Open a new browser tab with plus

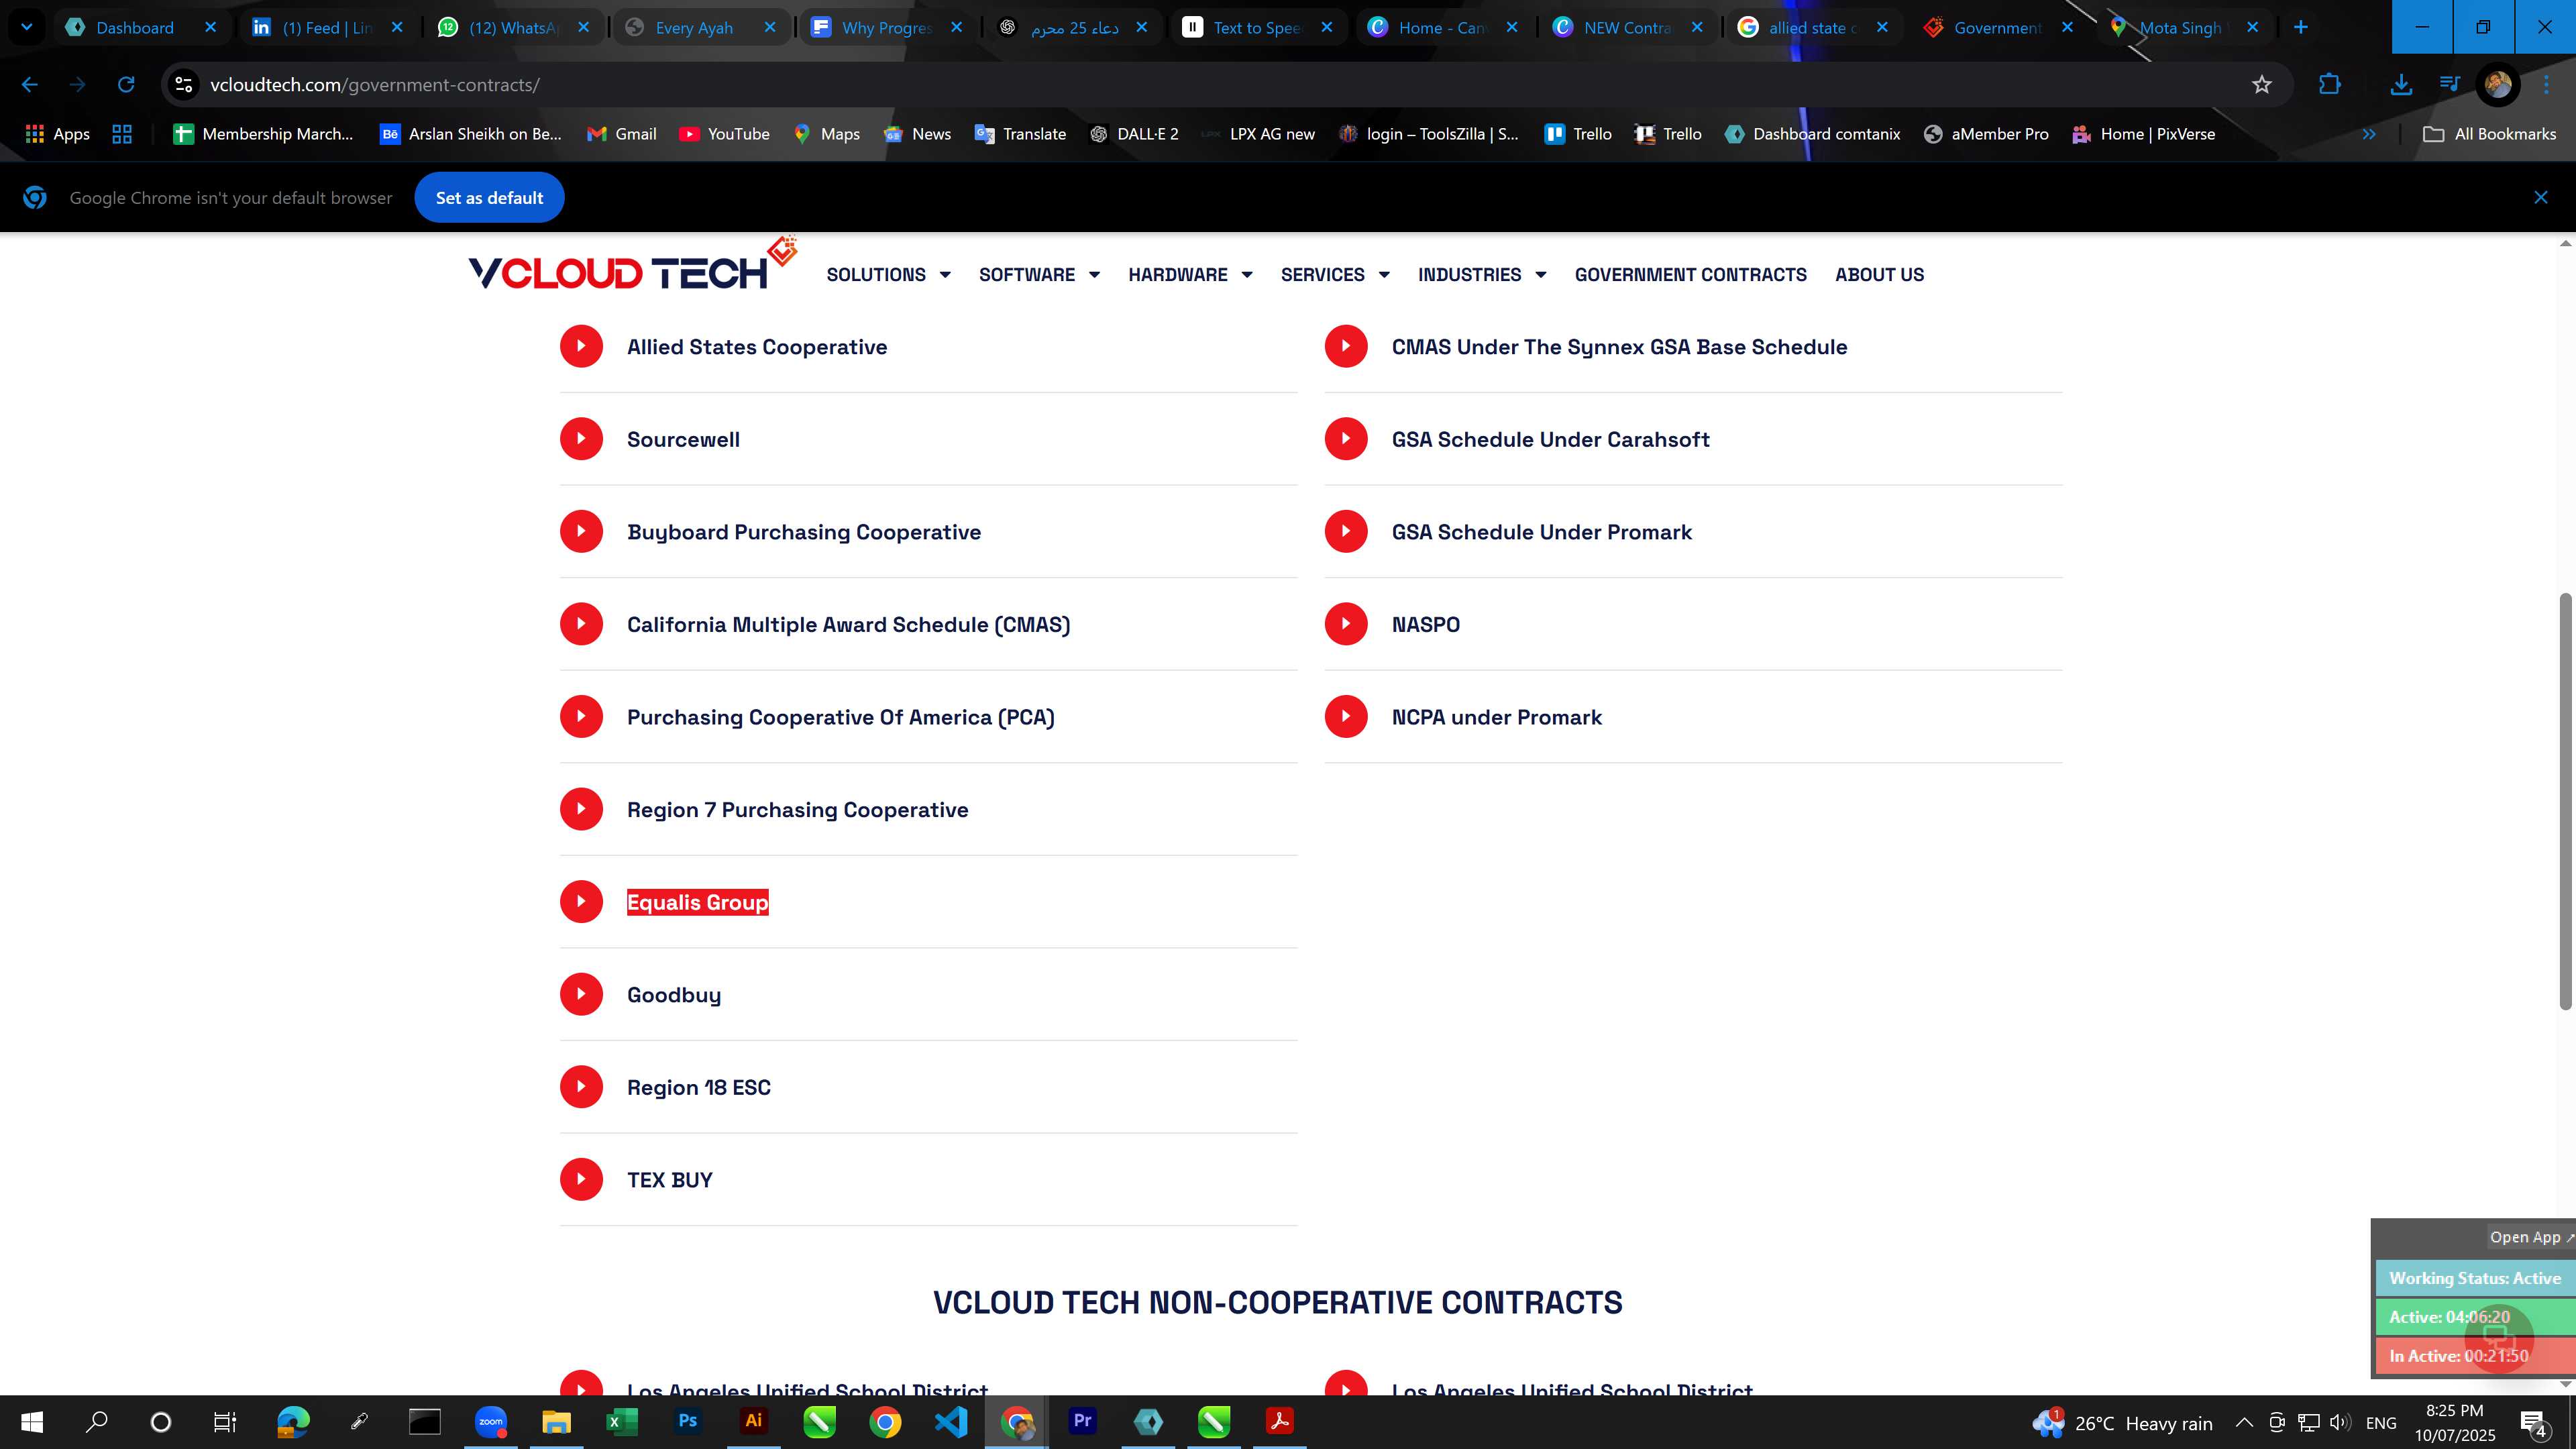click(x=2300, y=27)
